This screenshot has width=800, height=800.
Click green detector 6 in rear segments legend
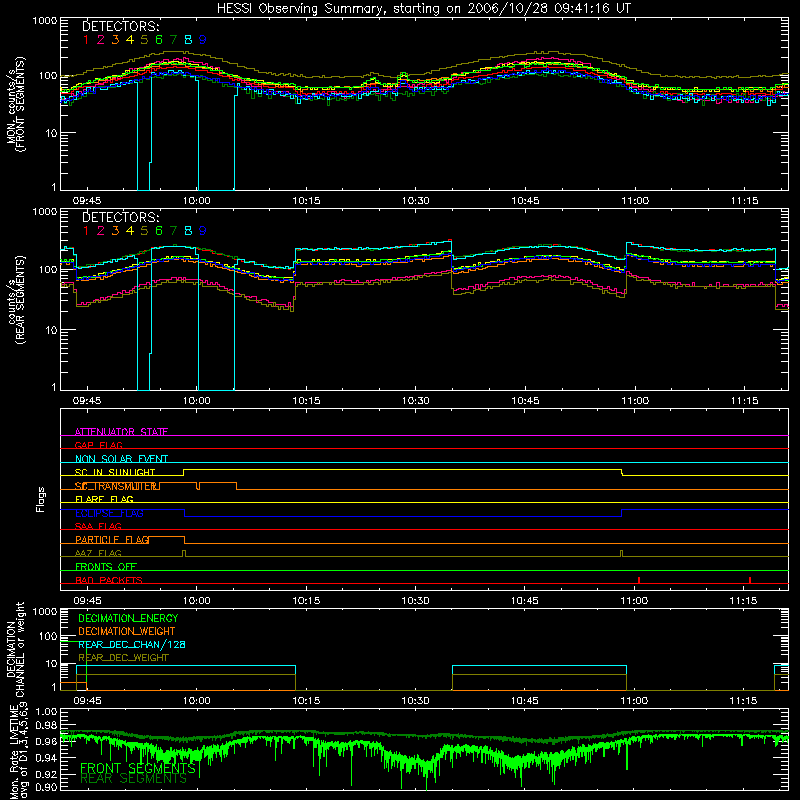[159, 231]
